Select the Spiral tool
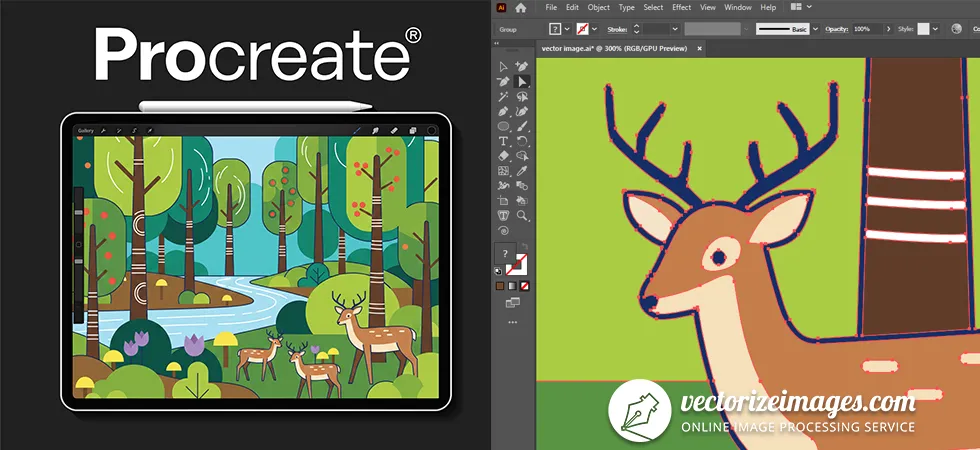 click(503, 231)
